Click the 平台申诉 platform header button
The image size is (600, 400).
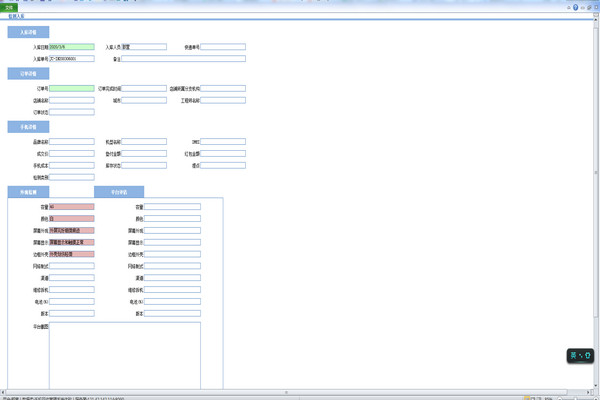coord(119,192)
